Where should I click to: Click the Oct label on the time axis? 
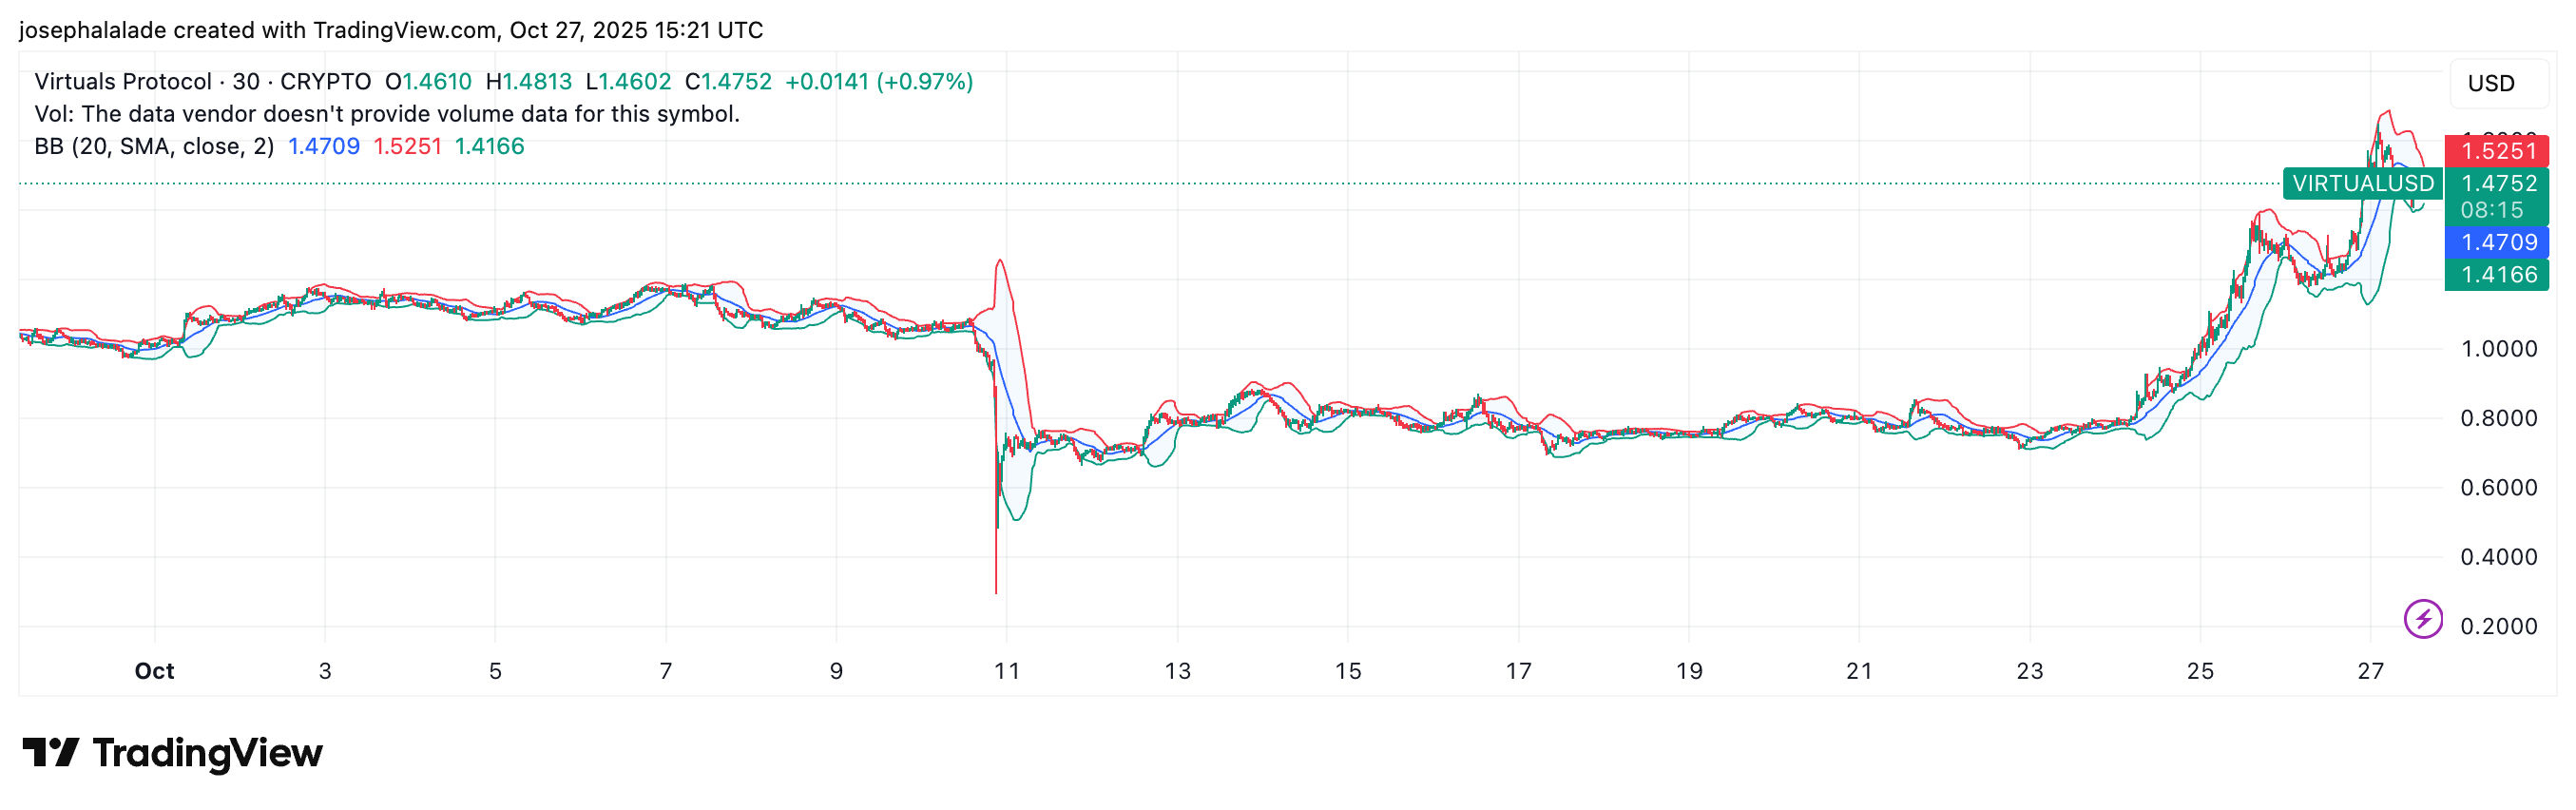point(154,671)
